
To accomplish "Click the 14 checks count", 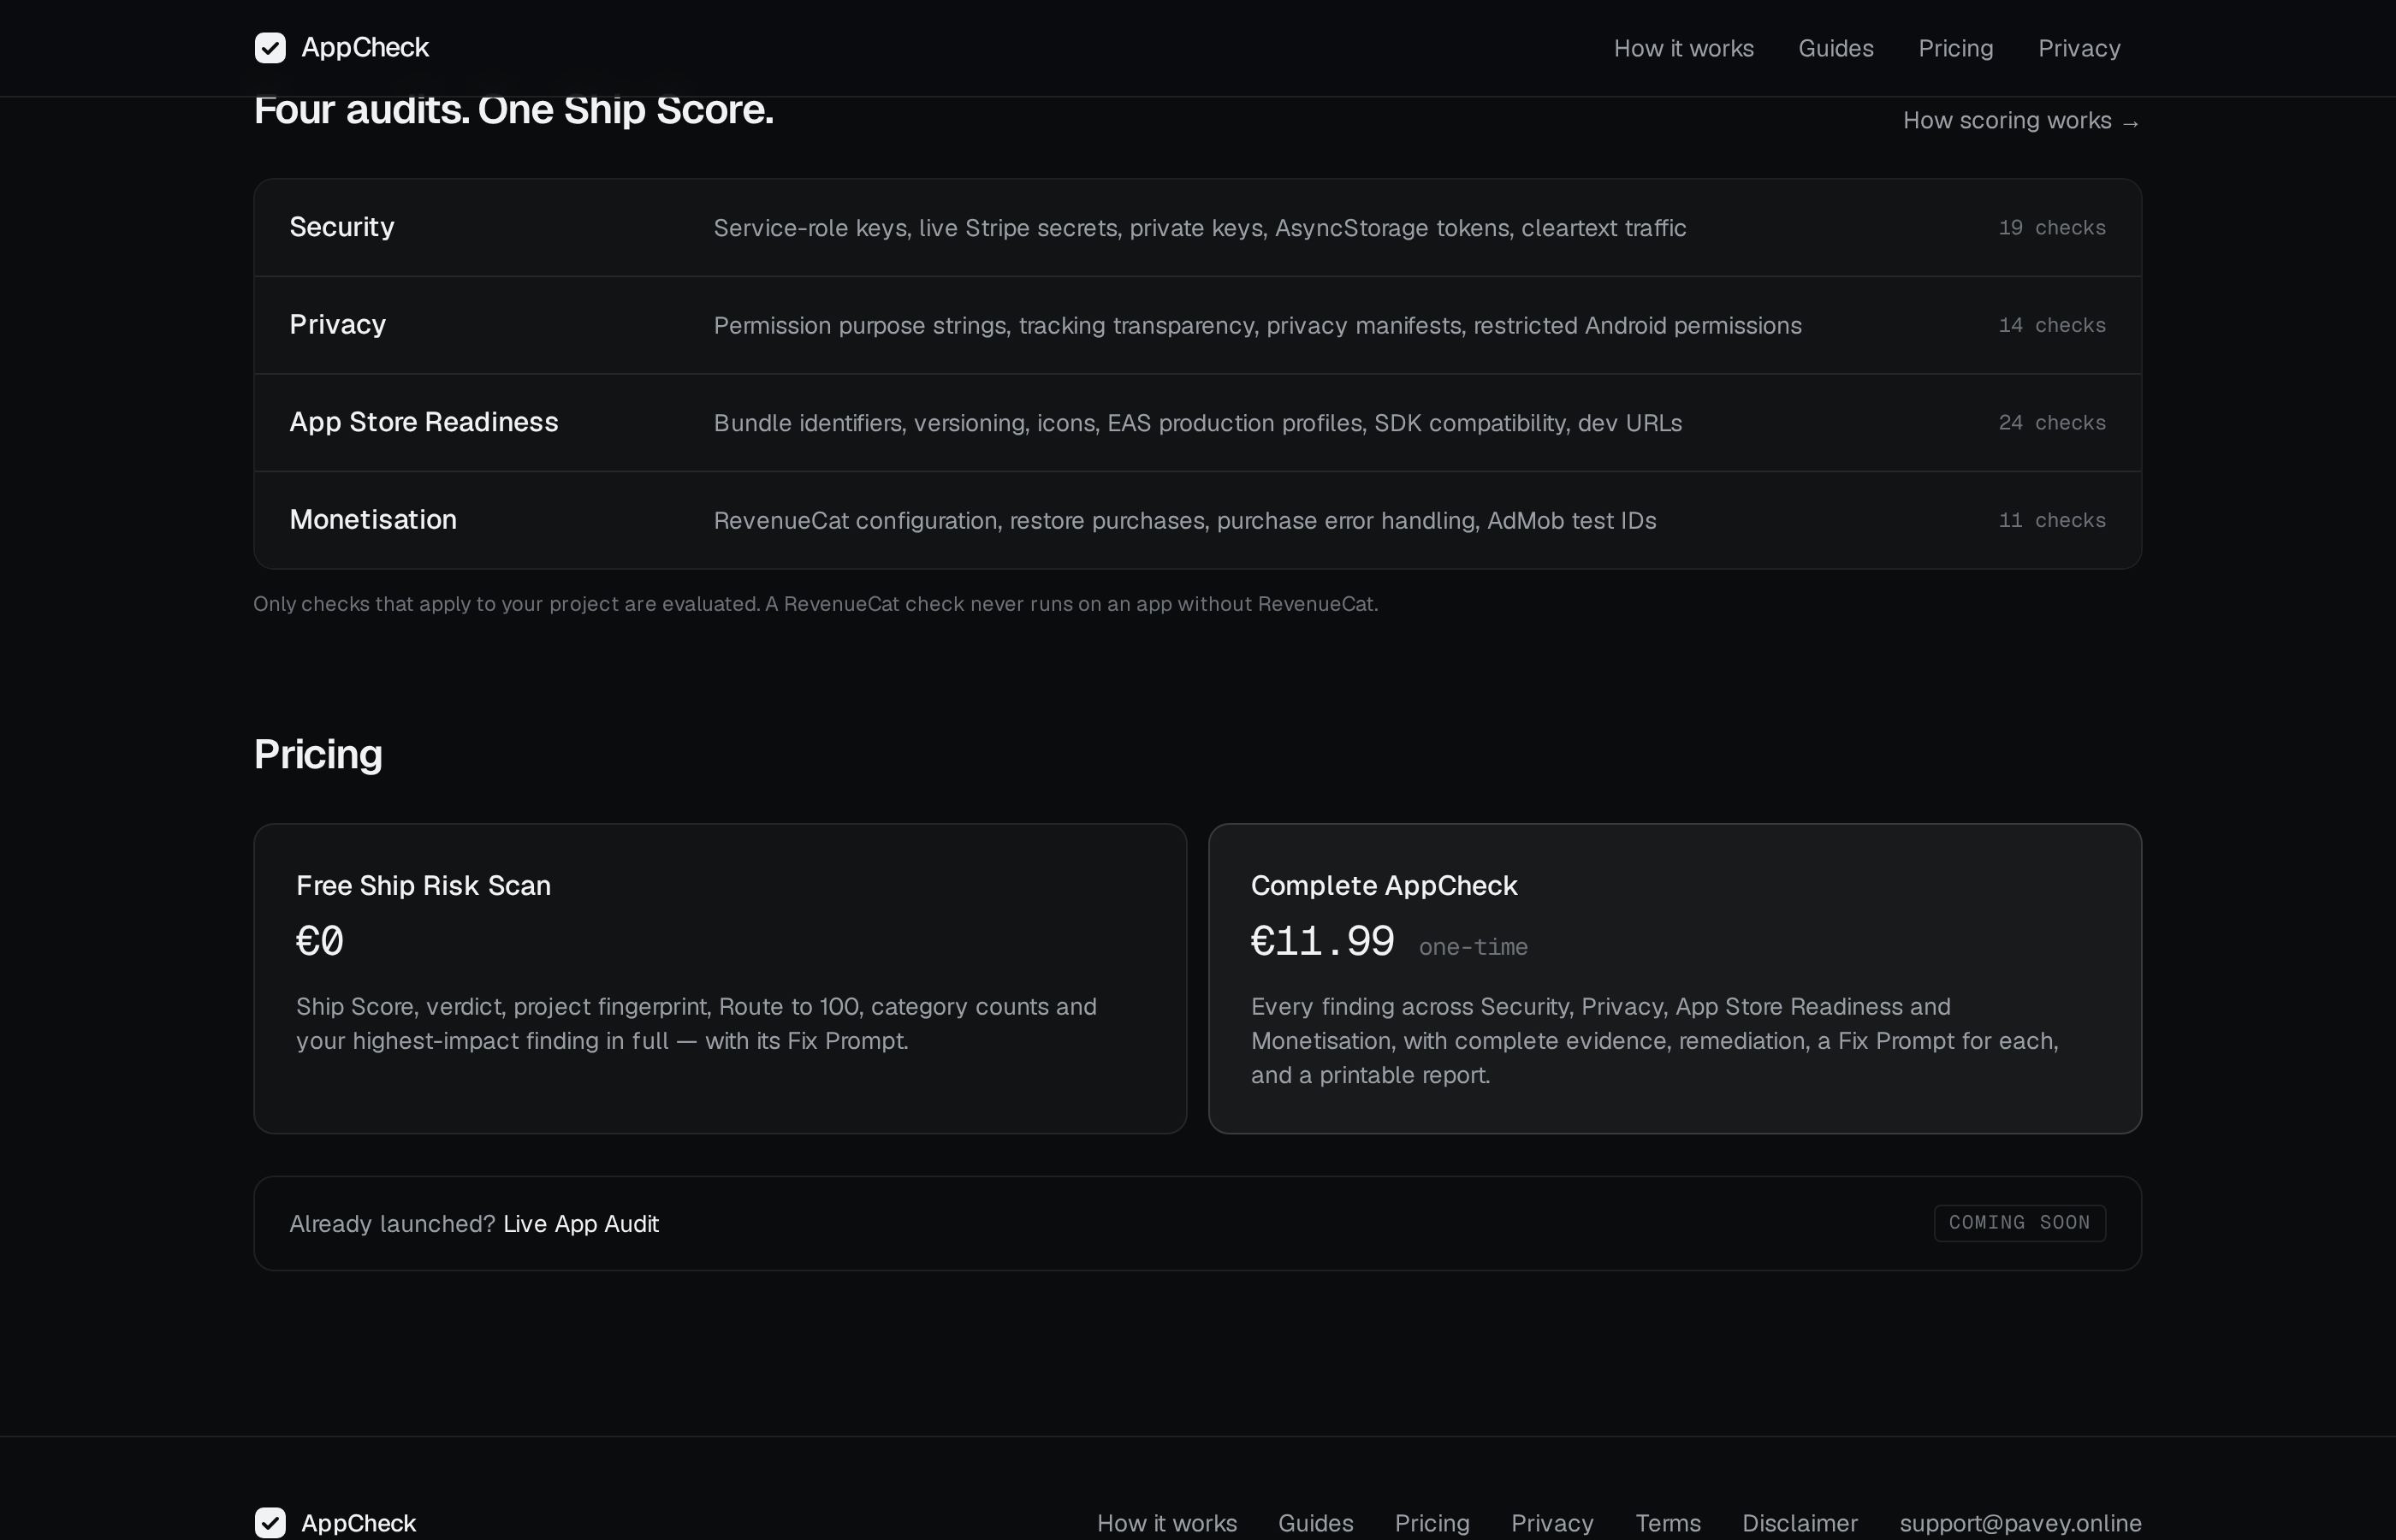I will pyautogui.click(x=2052, y=325).
